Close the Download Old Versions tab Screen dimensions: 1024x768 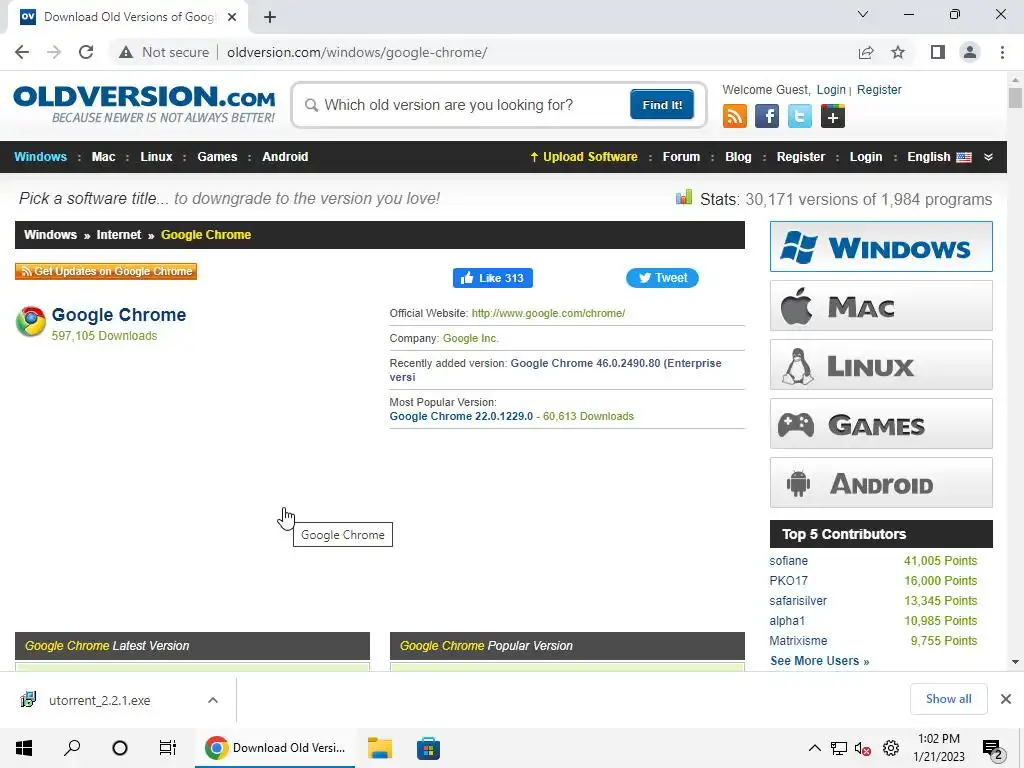click(232, 17)
